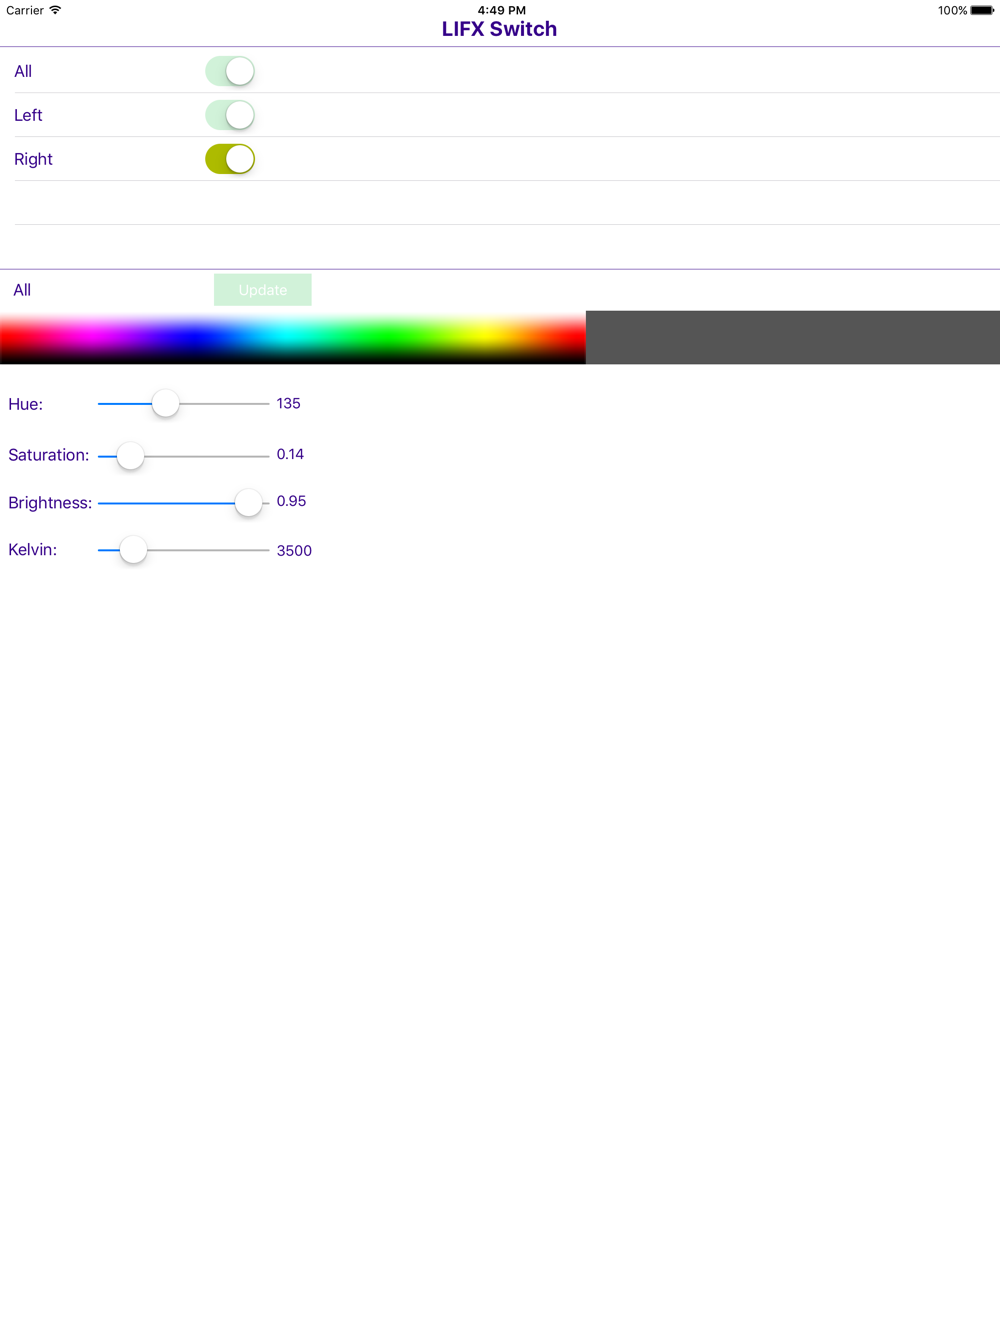
Task: Toggle the All lights switch
Action: (x=230, y=71)
